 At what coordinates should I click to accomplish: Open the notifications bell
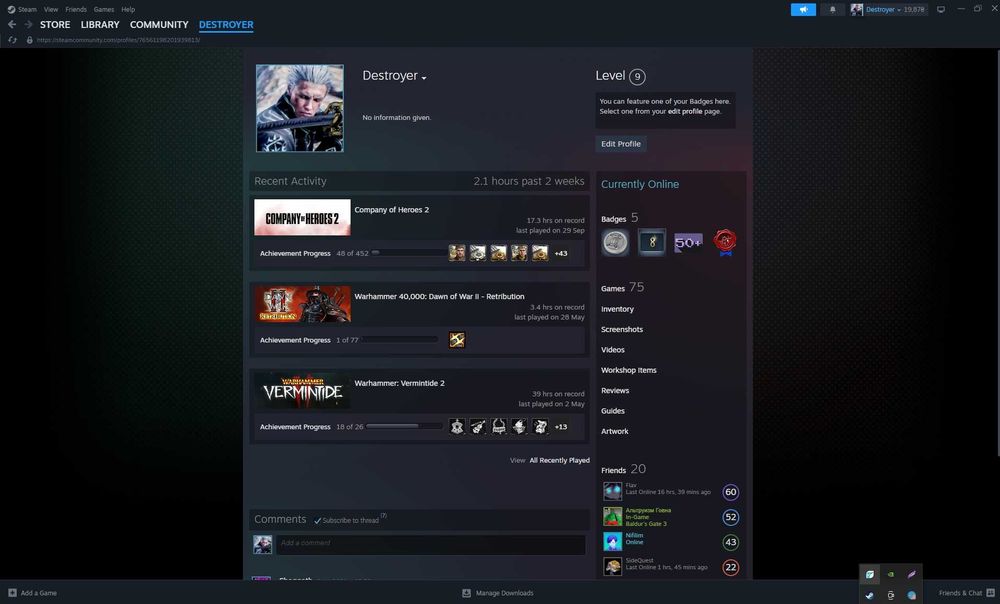click(832, 10)
